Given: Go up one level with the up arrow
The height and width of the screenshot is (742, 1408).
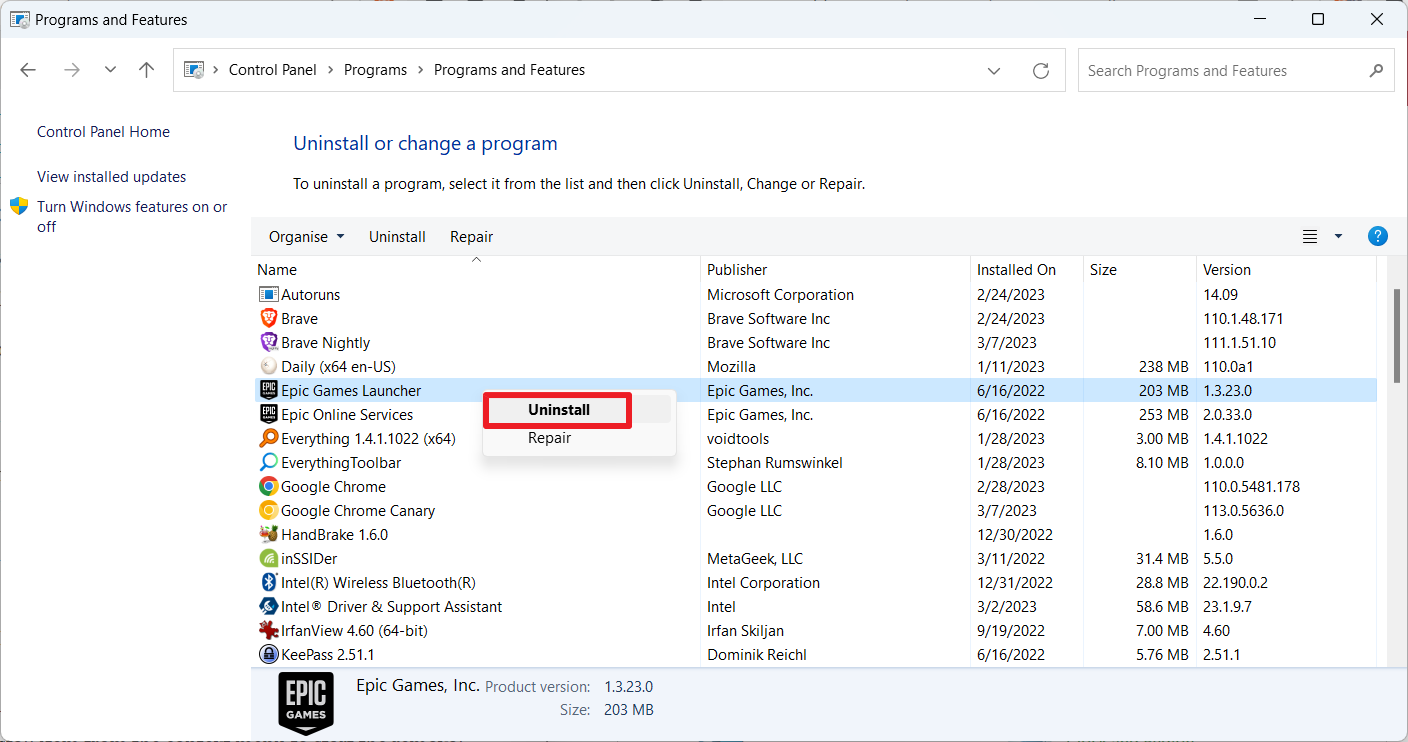Looking at the screenshot, I should point(147,70).
